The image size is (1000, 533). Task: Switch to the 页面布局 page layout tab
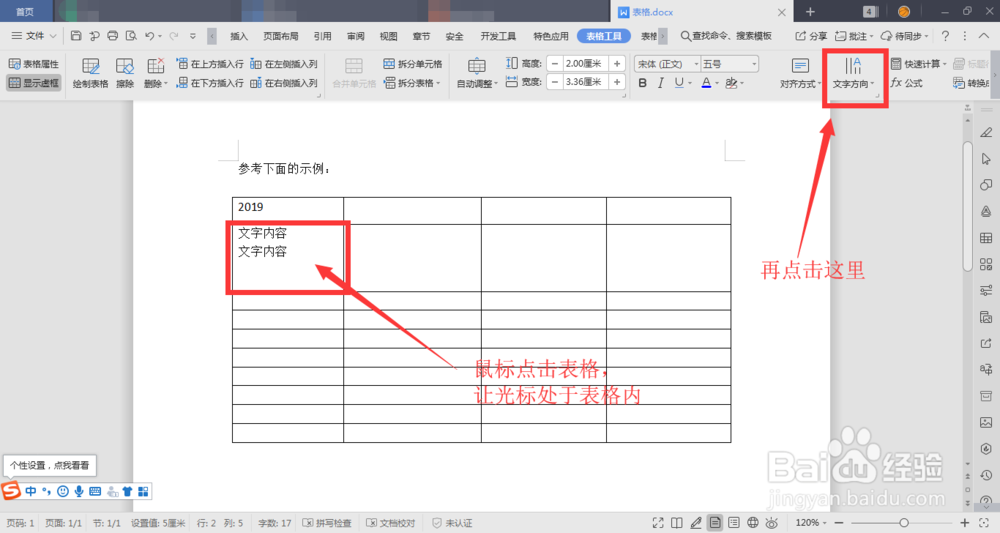pos(281,36)
